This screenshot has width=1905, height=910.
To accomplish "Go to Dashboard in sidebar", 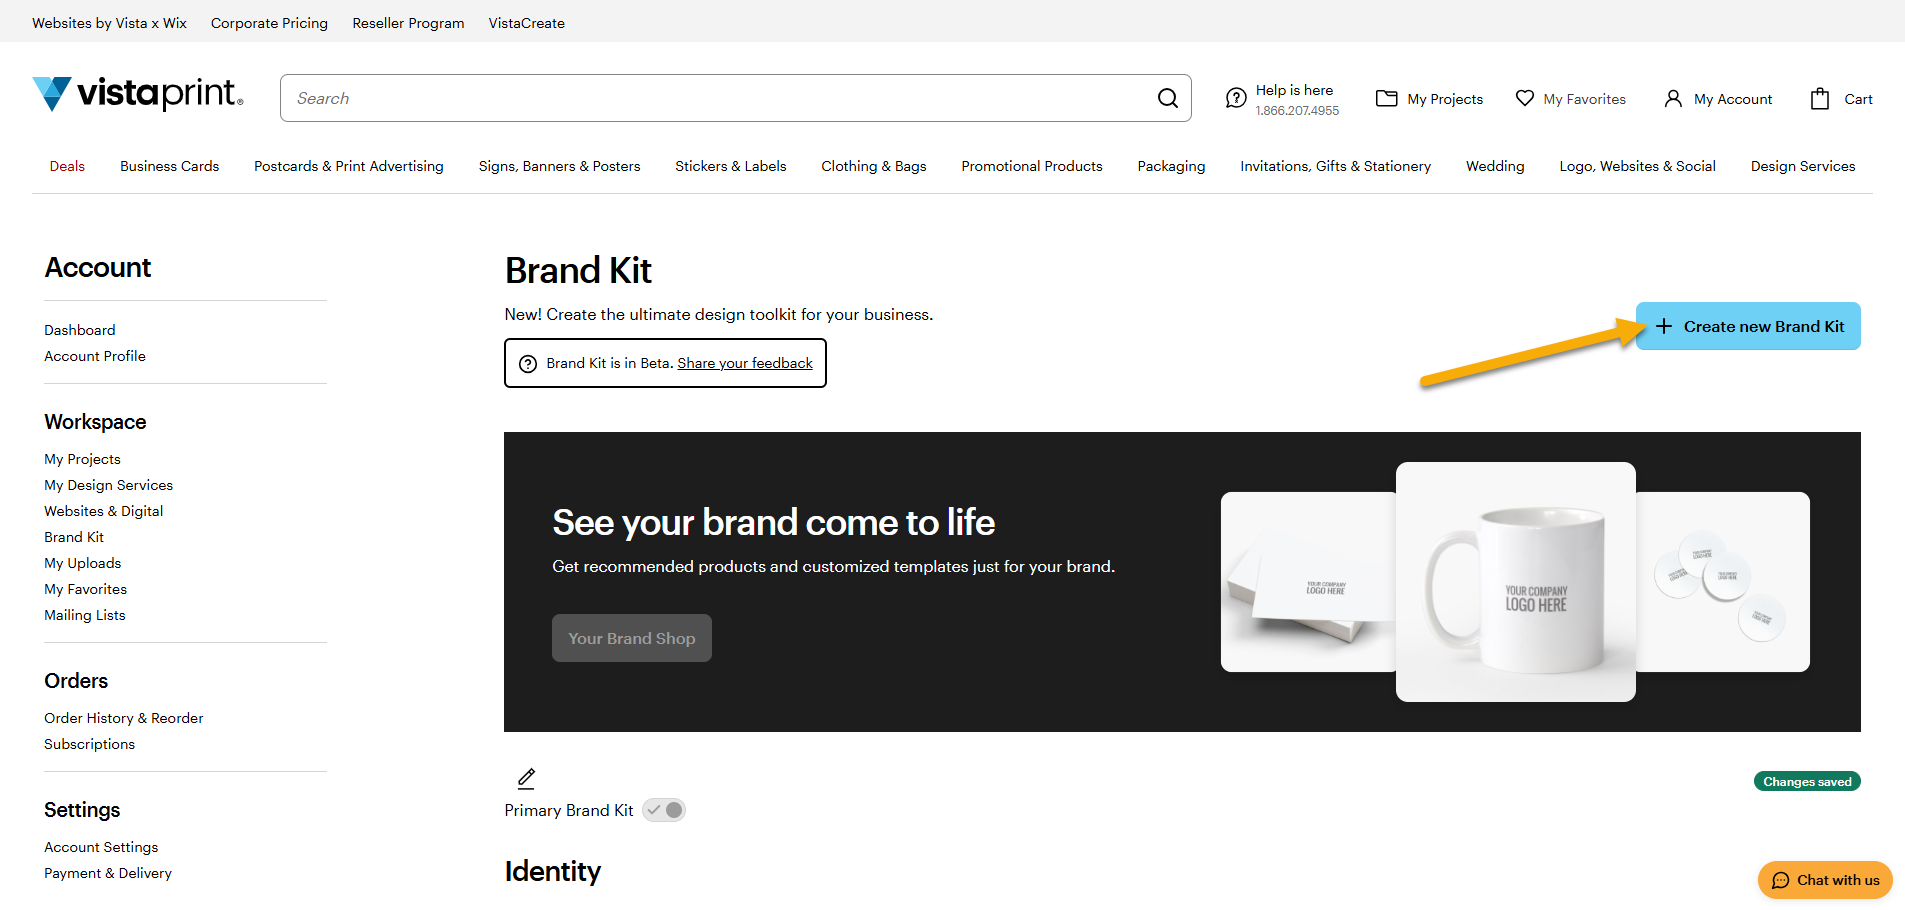I will [80, 330].
